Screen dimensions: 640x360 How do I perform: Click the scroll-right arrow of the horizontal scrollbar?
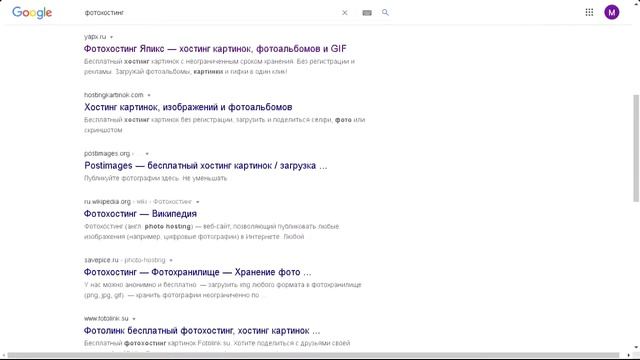628,356
